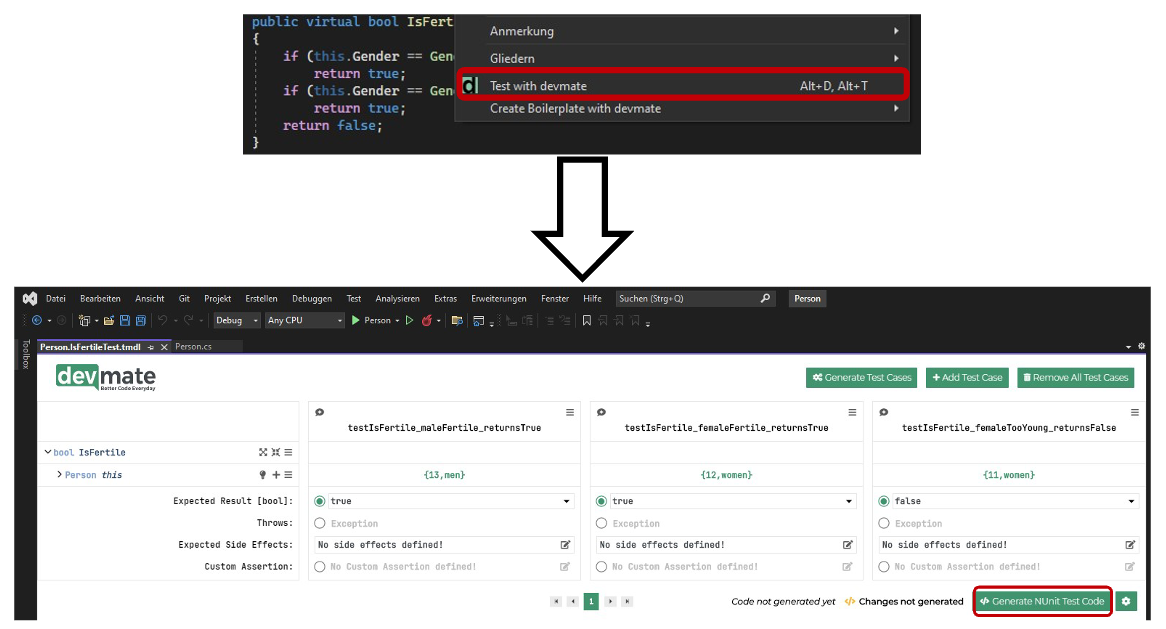Open menu icon of femaleFertile test case
The image size is (1166, 629).
852,412
